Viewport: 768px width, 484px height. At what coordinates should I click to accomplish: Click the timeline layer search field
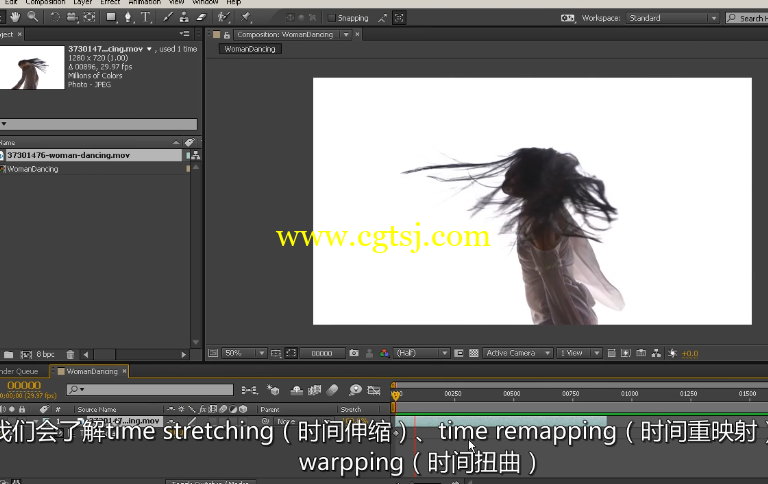pos(150,389)
